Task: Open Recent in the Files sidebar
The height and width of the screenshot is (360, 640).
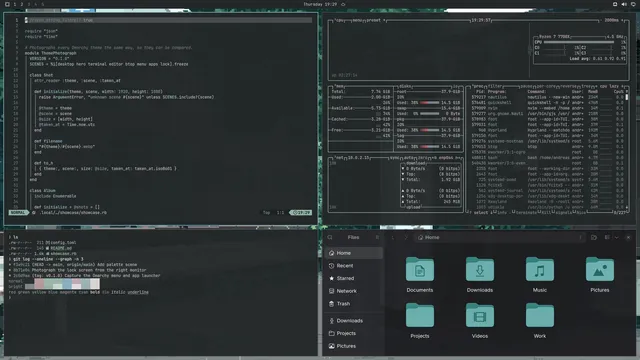Action: click(x=354, y=266)
